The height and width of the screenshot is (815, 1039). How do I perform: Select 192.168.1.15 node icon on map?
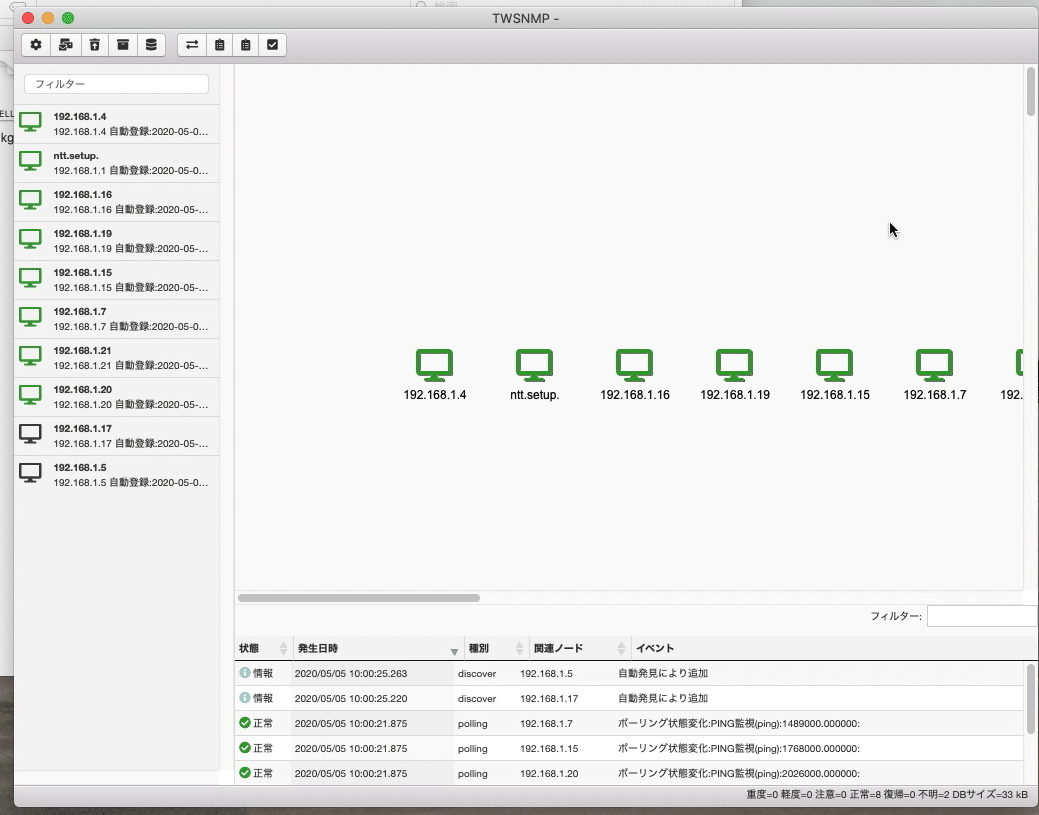(834, 365)
